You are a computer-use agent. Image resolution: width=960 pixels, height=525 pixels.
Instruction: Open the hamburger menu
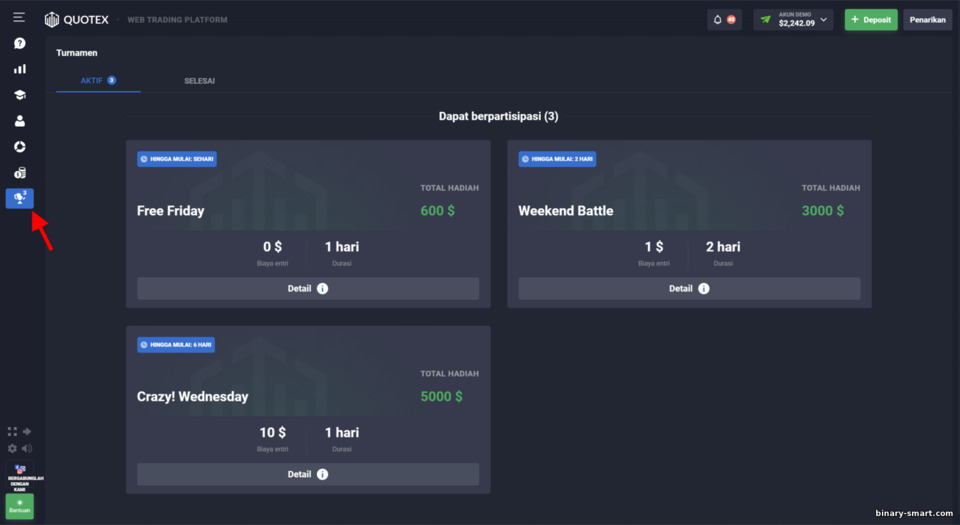[x=19, y=17]
